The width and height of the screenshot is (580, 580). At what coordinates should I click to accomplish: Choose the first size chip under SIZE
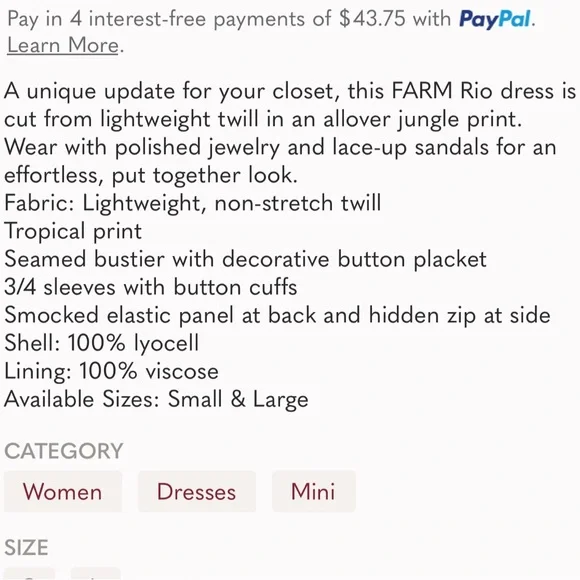(29, 573)
